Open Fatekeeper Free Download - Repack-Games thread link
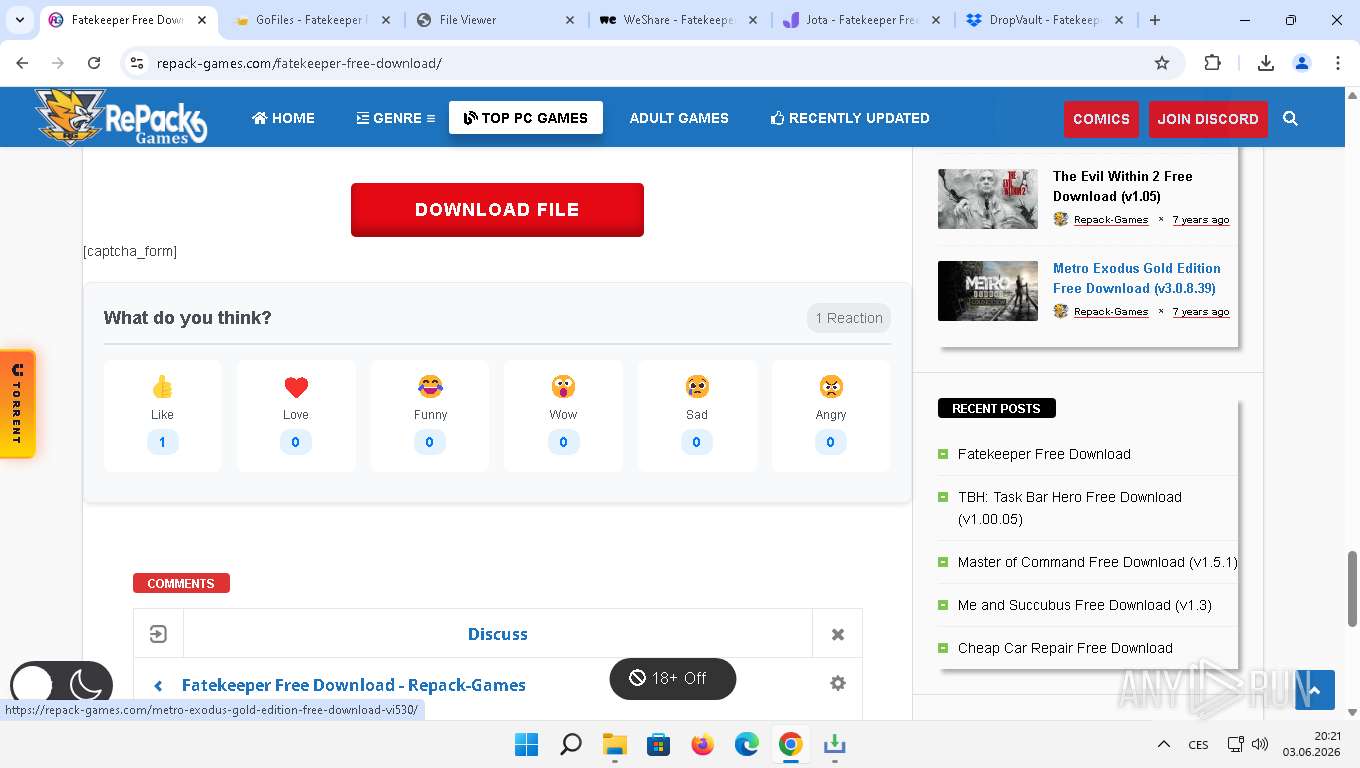This screenshot has width=1360, height=768. point(354,685)
